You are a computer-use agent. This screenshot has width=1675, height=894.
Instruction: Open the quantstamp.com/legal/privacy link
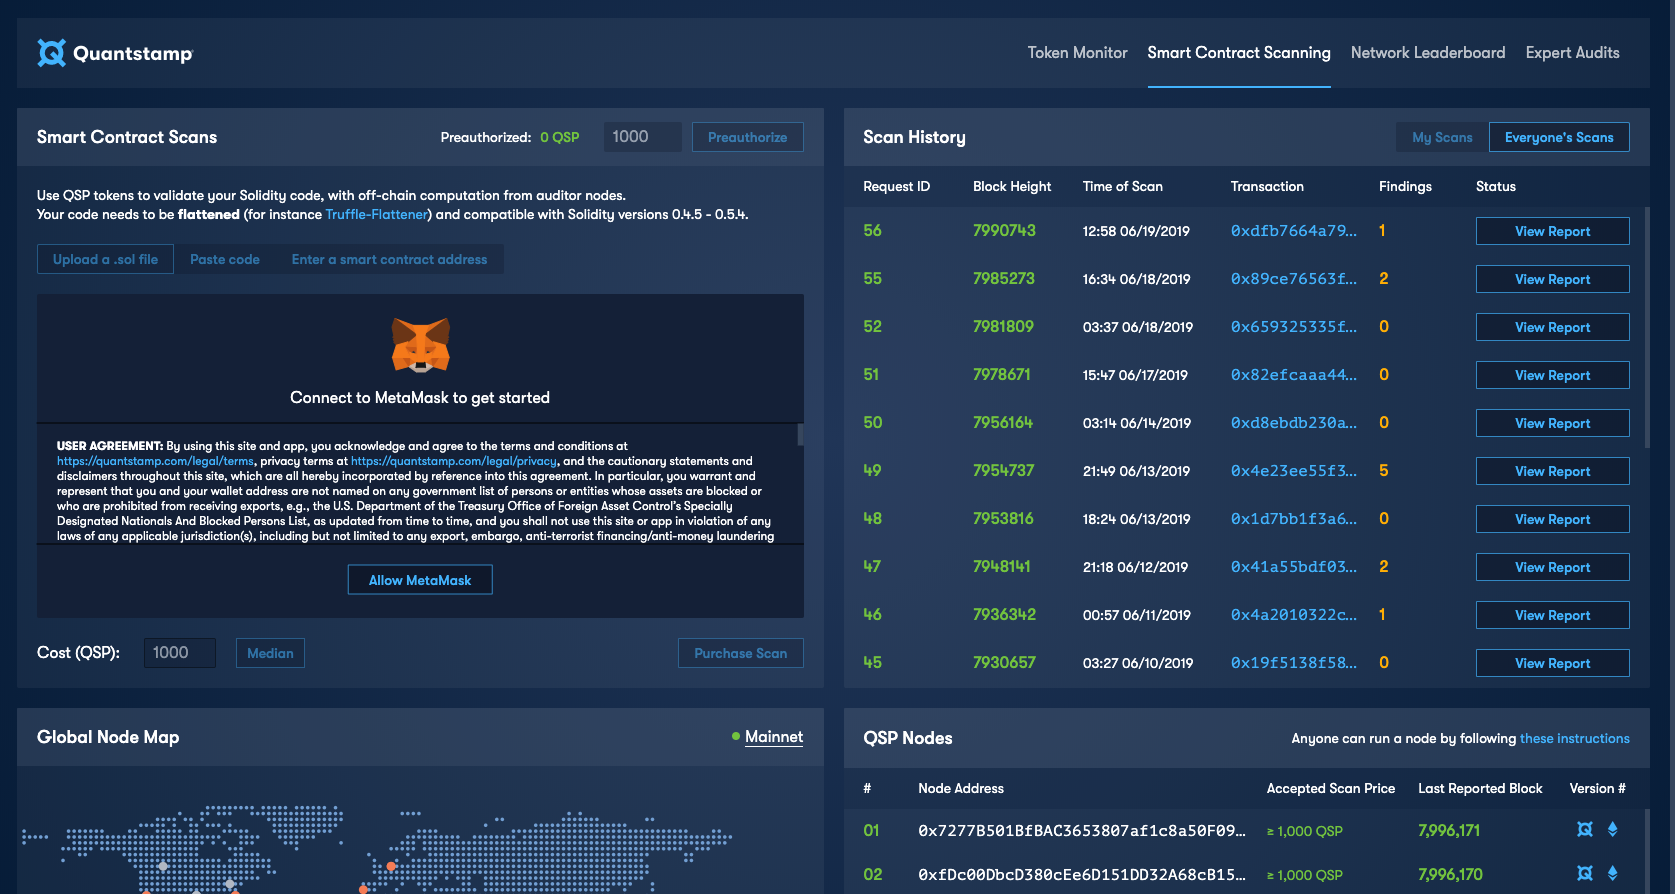coord(454,461)
